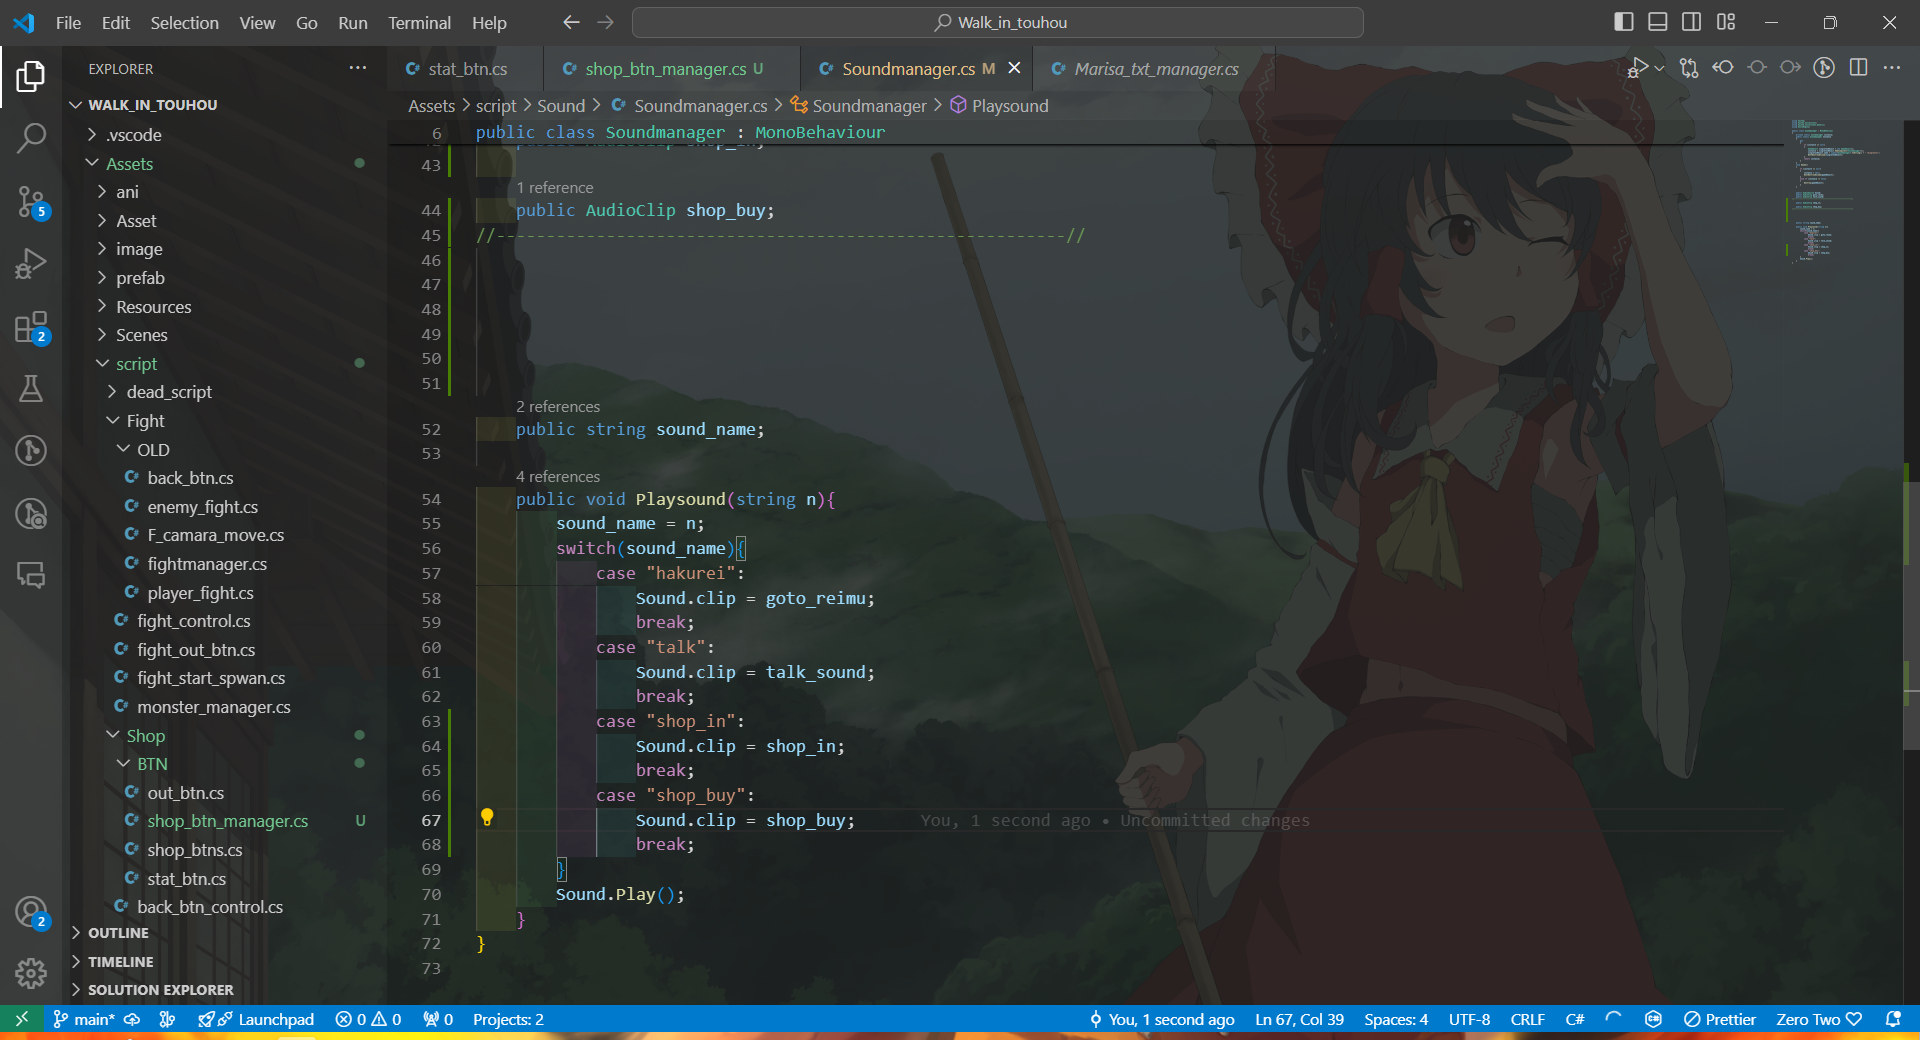Open the notifications bell in status bar
Viewport: 1920px width, 1040px height.
[1893, 1019]
